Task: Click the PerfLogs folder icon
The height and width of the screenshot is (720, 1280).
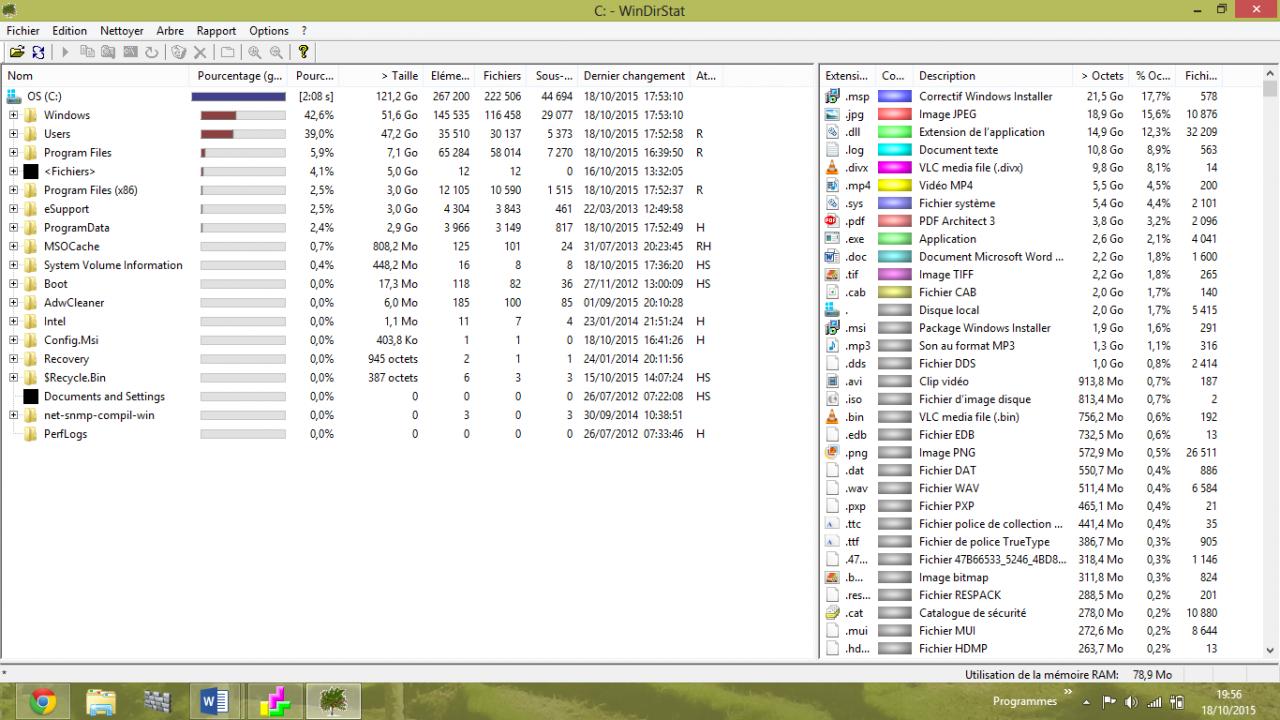Action: tap(31, 434)
